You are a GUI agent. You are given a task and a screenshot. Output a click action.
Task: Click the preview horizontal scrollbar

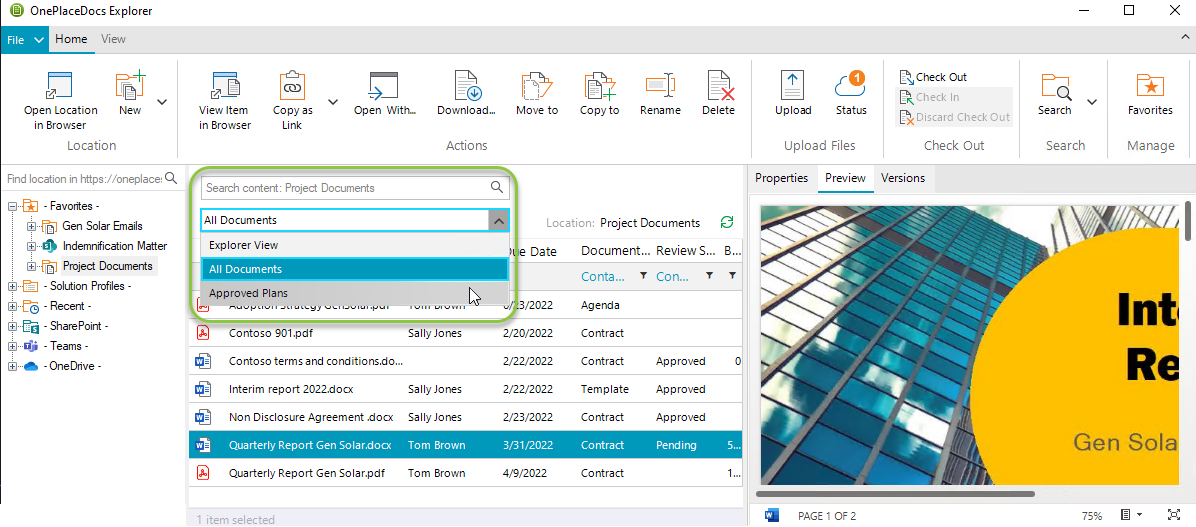point(897,493)
